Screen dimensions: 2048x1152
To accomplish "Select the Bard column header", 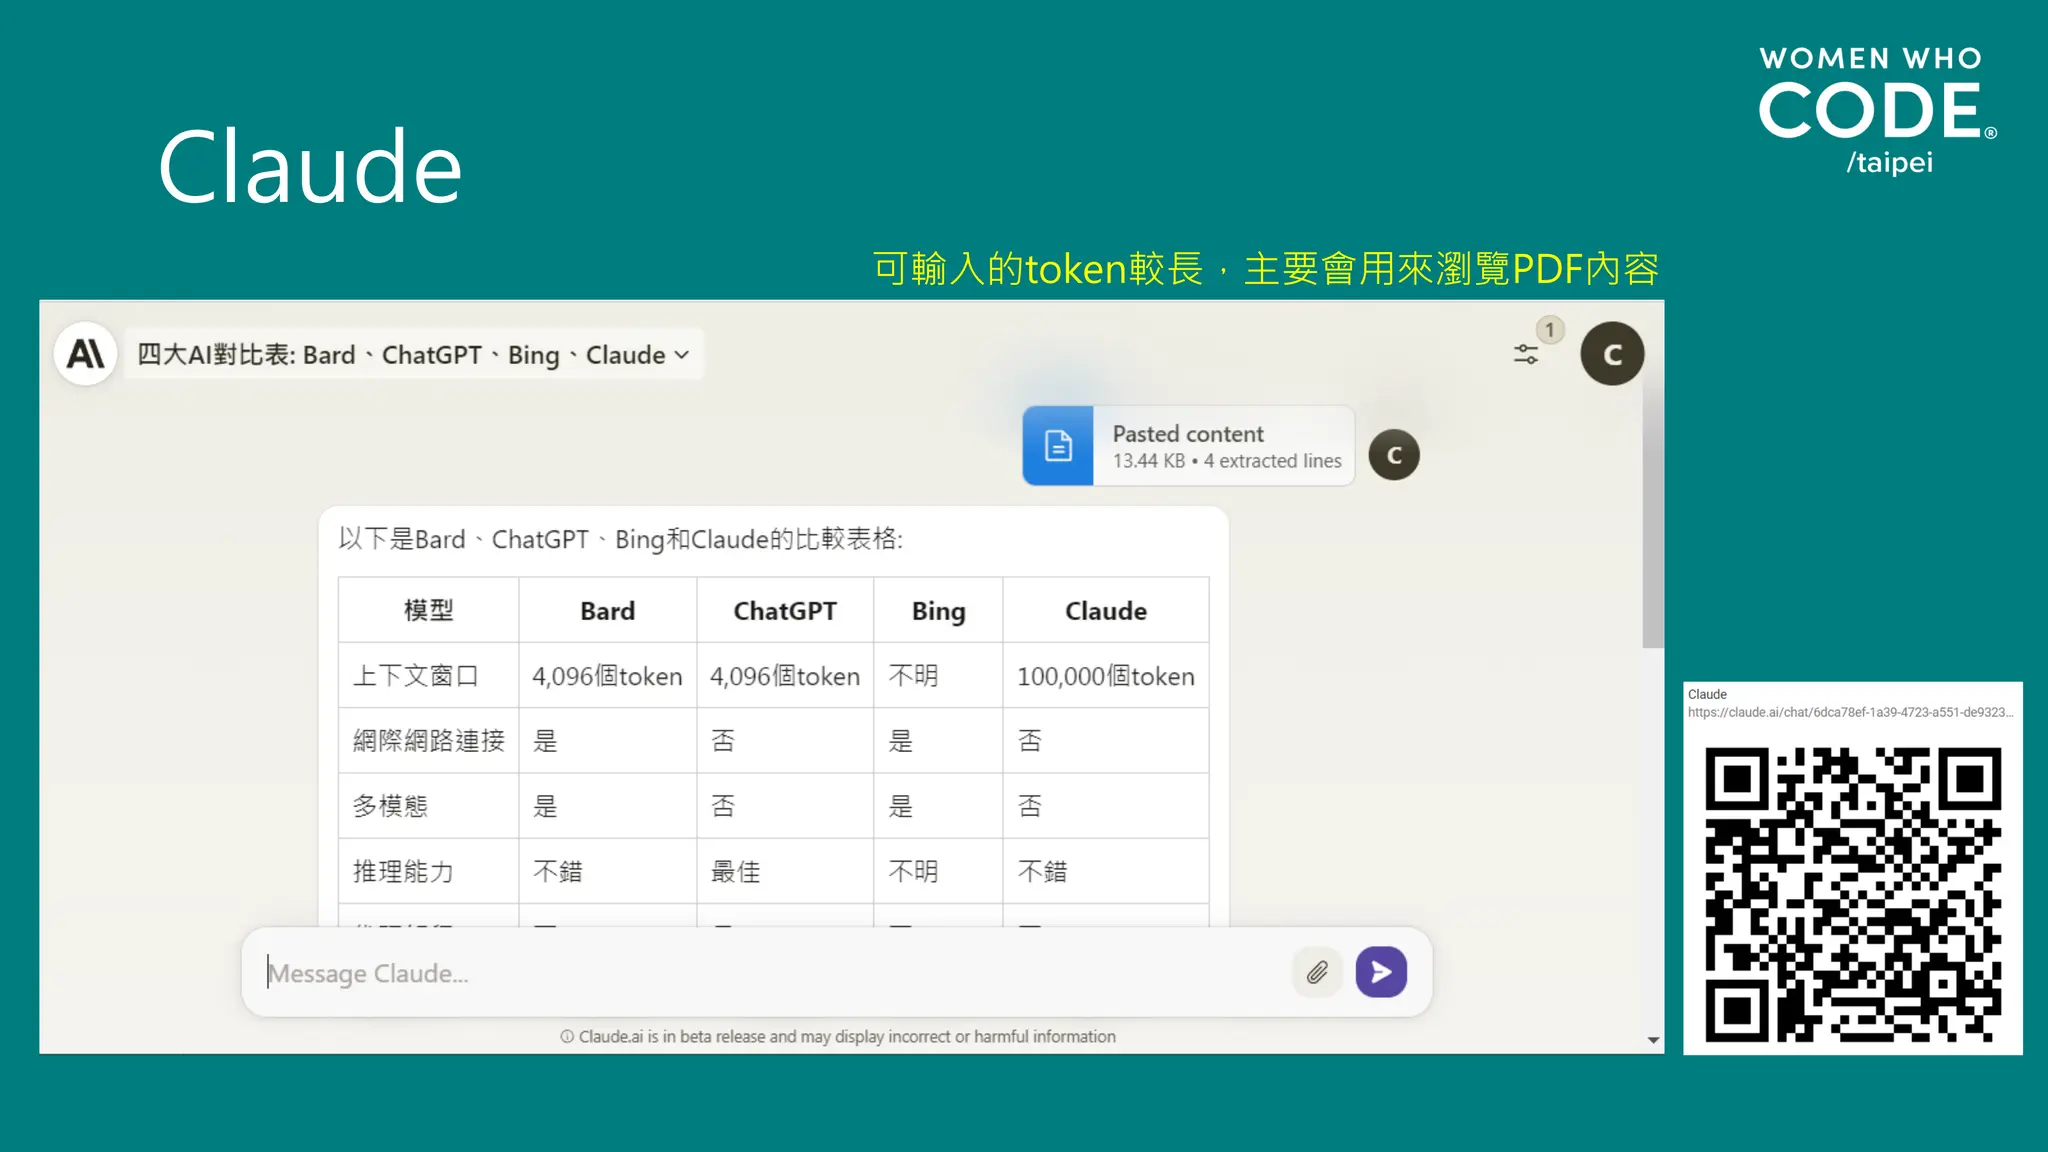I will [607, 611].
